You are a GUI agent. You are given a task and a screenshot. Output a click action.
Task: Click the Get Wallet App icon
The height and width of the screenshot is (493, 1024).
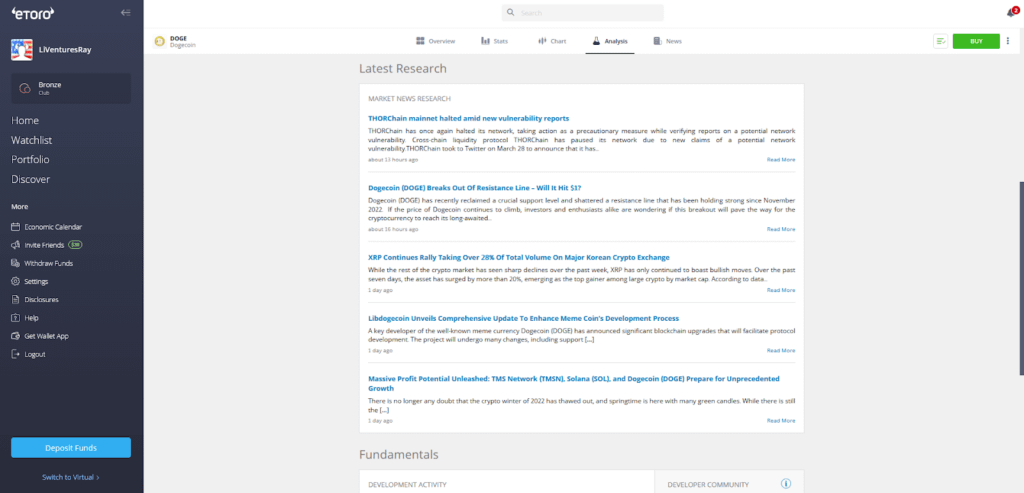16,336
